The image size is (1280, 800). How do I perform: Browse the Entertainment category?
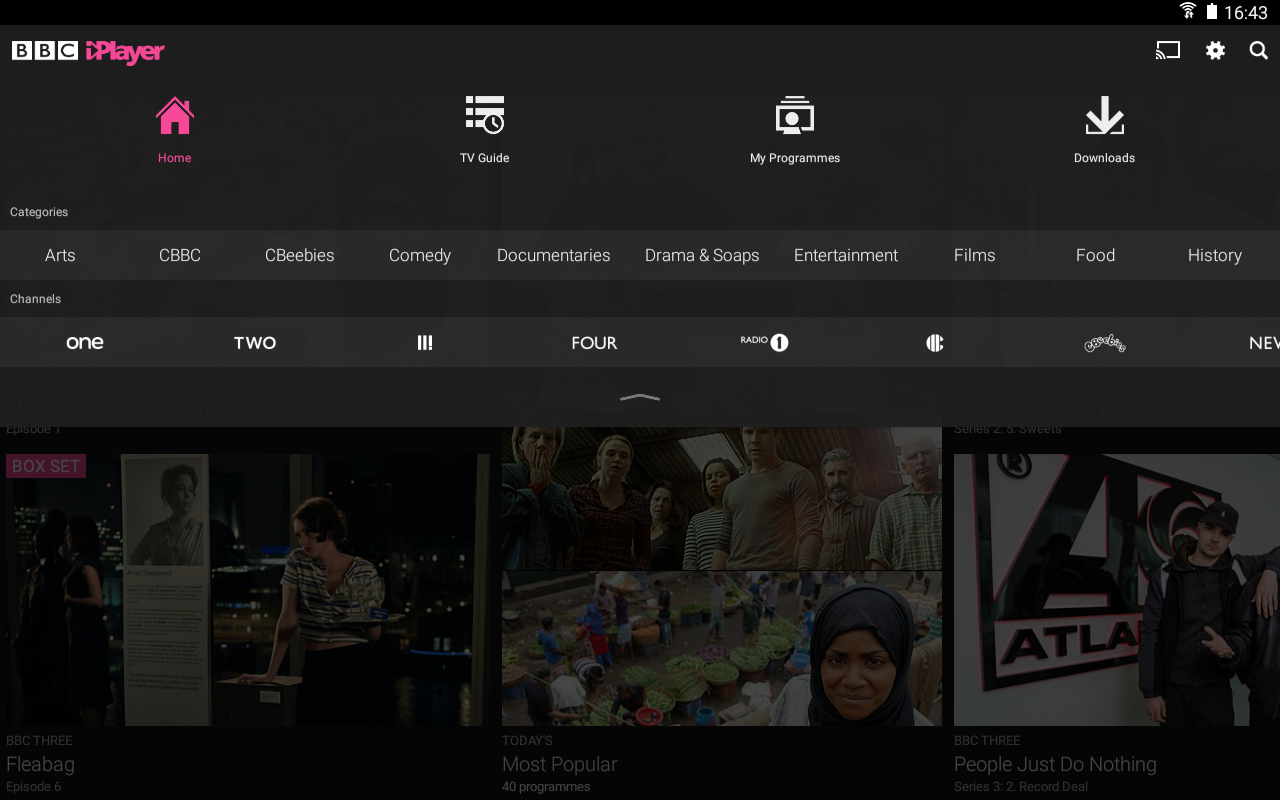[846, 255]
